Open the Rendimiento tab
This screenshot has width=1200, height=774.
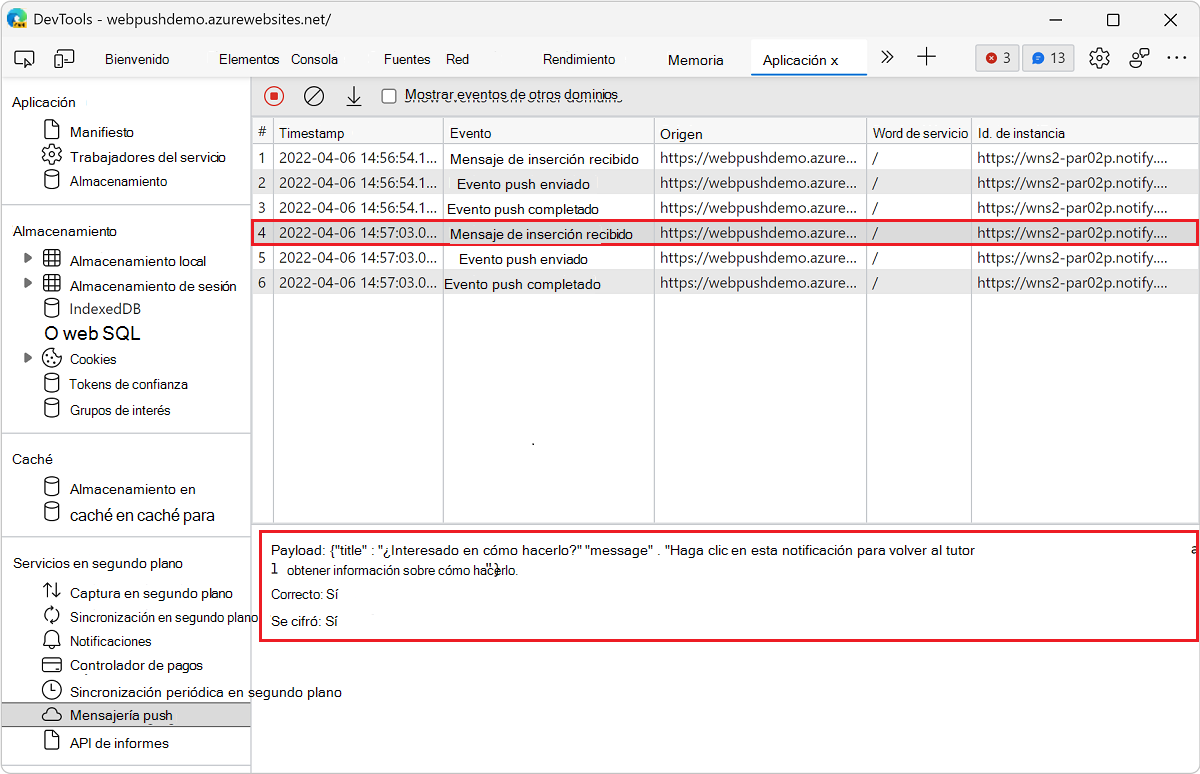click(x=579, y=59)
